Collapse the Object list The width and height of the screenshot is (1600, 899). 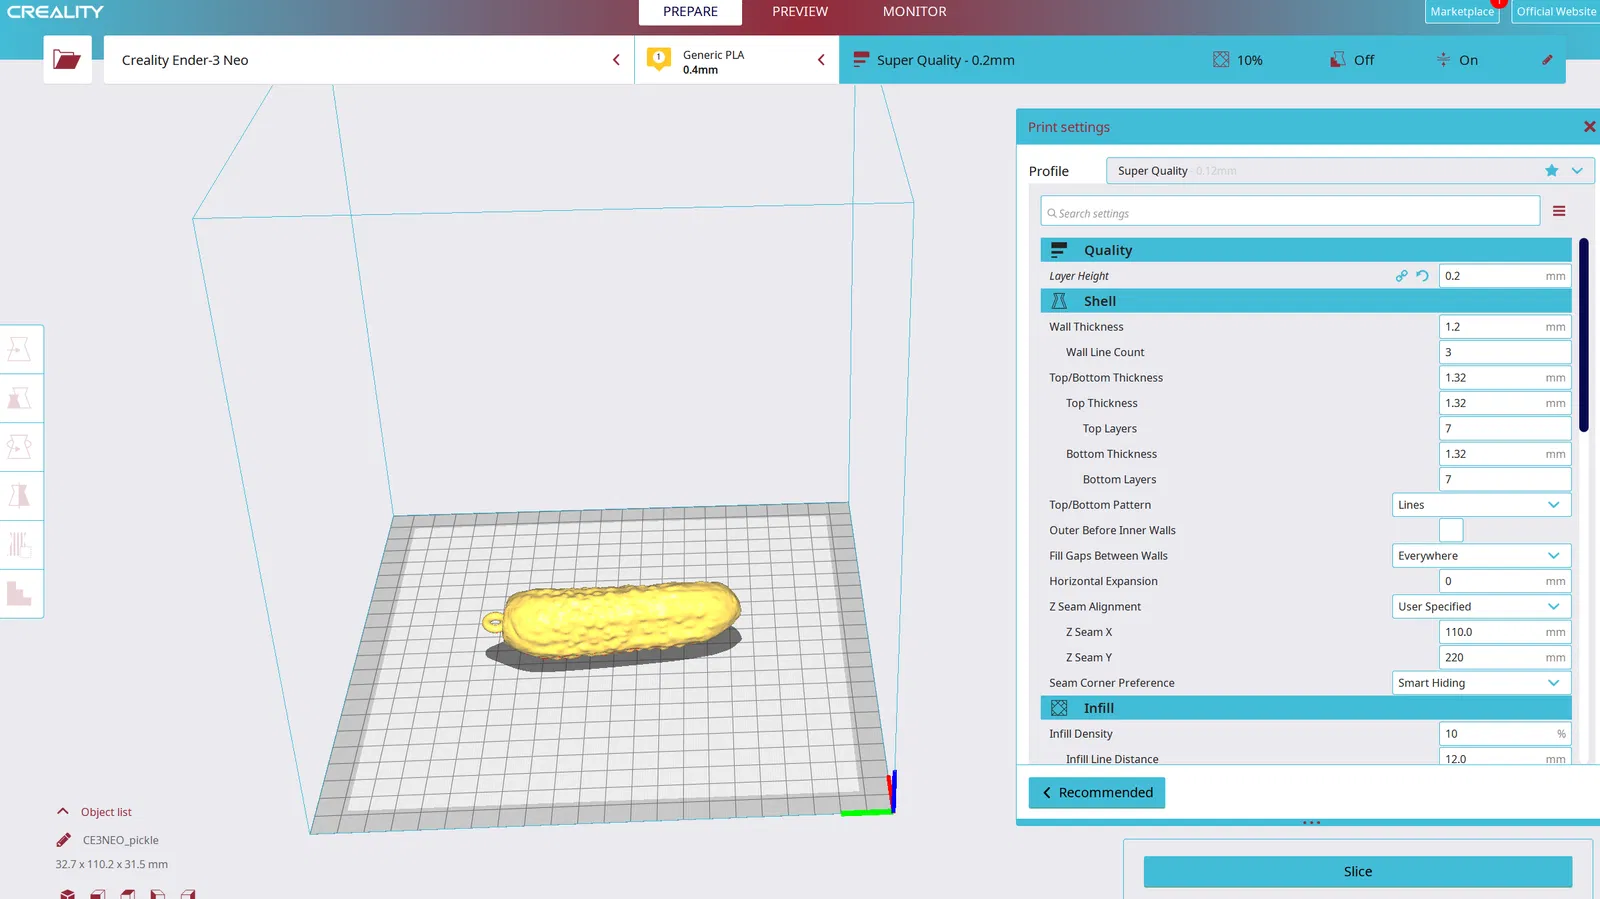pos(63,812)
